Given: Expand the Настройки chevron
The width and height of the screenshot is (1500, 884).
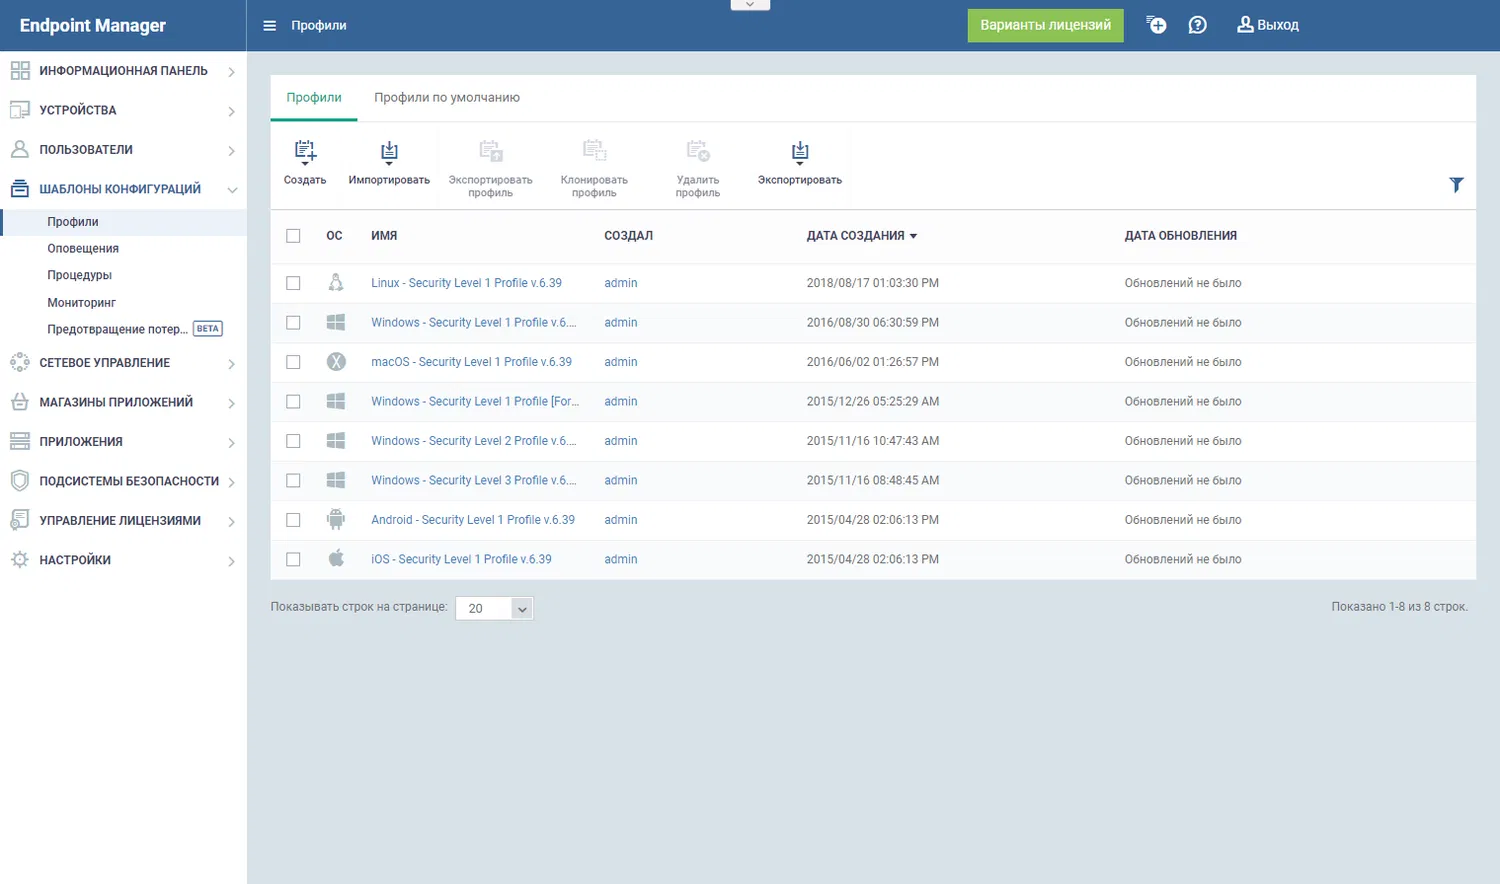Looking at the screenshot, I should (x=231, y=561).
